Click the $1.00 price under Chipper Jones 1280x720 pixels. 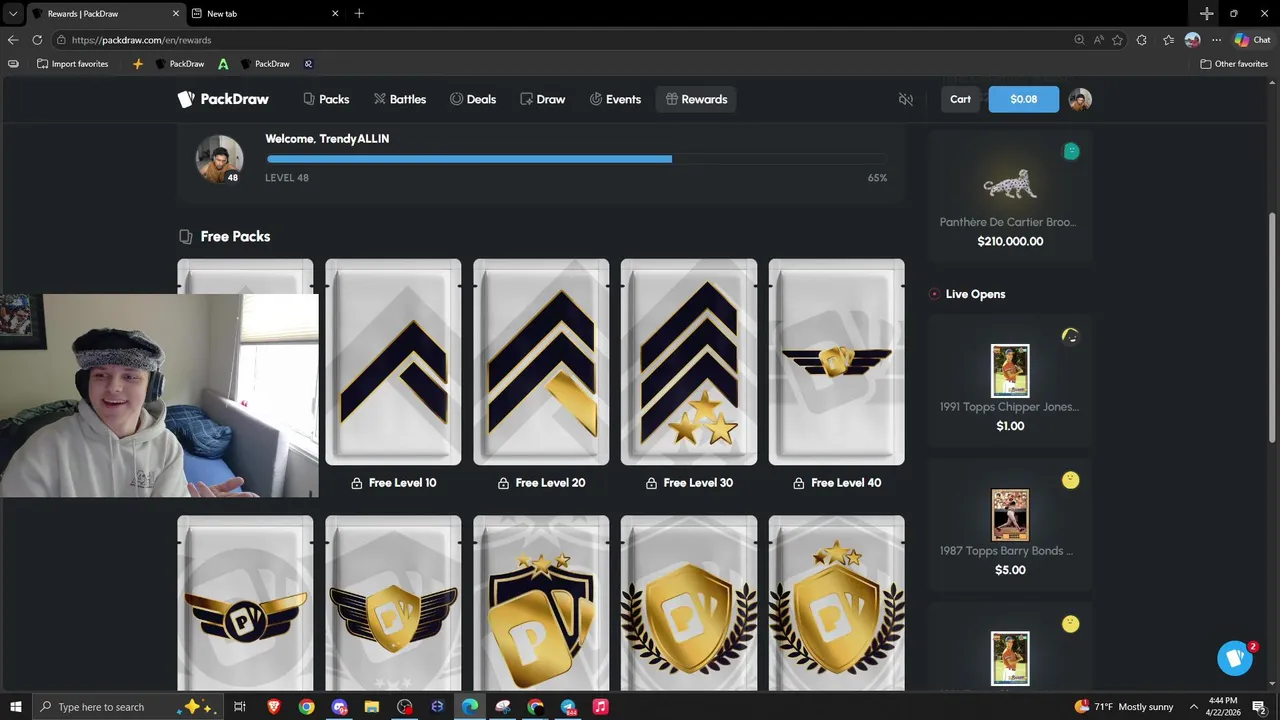pyautogui.click(x=1010, y=426)
